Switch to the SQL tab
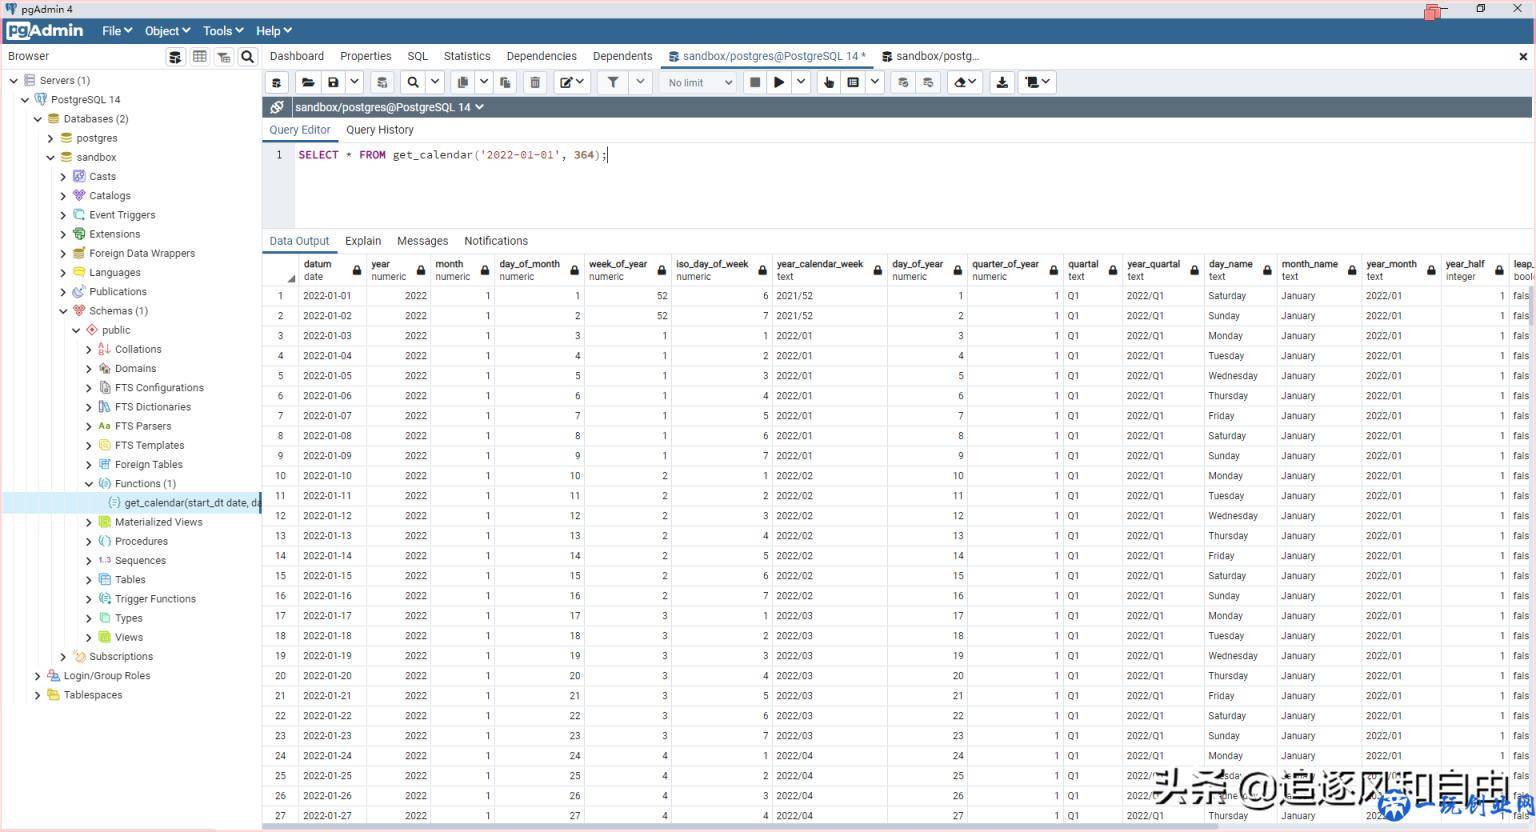This screenshot has height=832, width=1536. [x=418, y=56]
